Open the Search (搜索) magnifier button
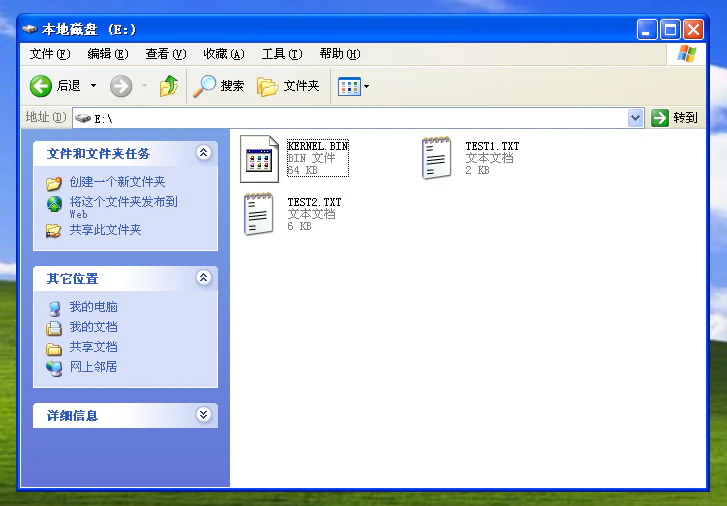727x506 pixels. pyautogui.click(x=218, y=86)
